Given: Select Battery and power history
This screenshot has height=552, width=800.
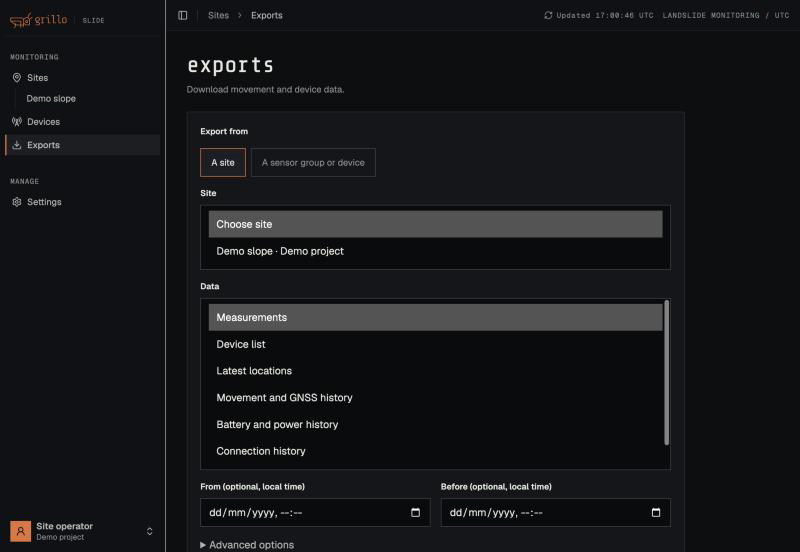Looking at the screenshot, I should tap(435, 424).
